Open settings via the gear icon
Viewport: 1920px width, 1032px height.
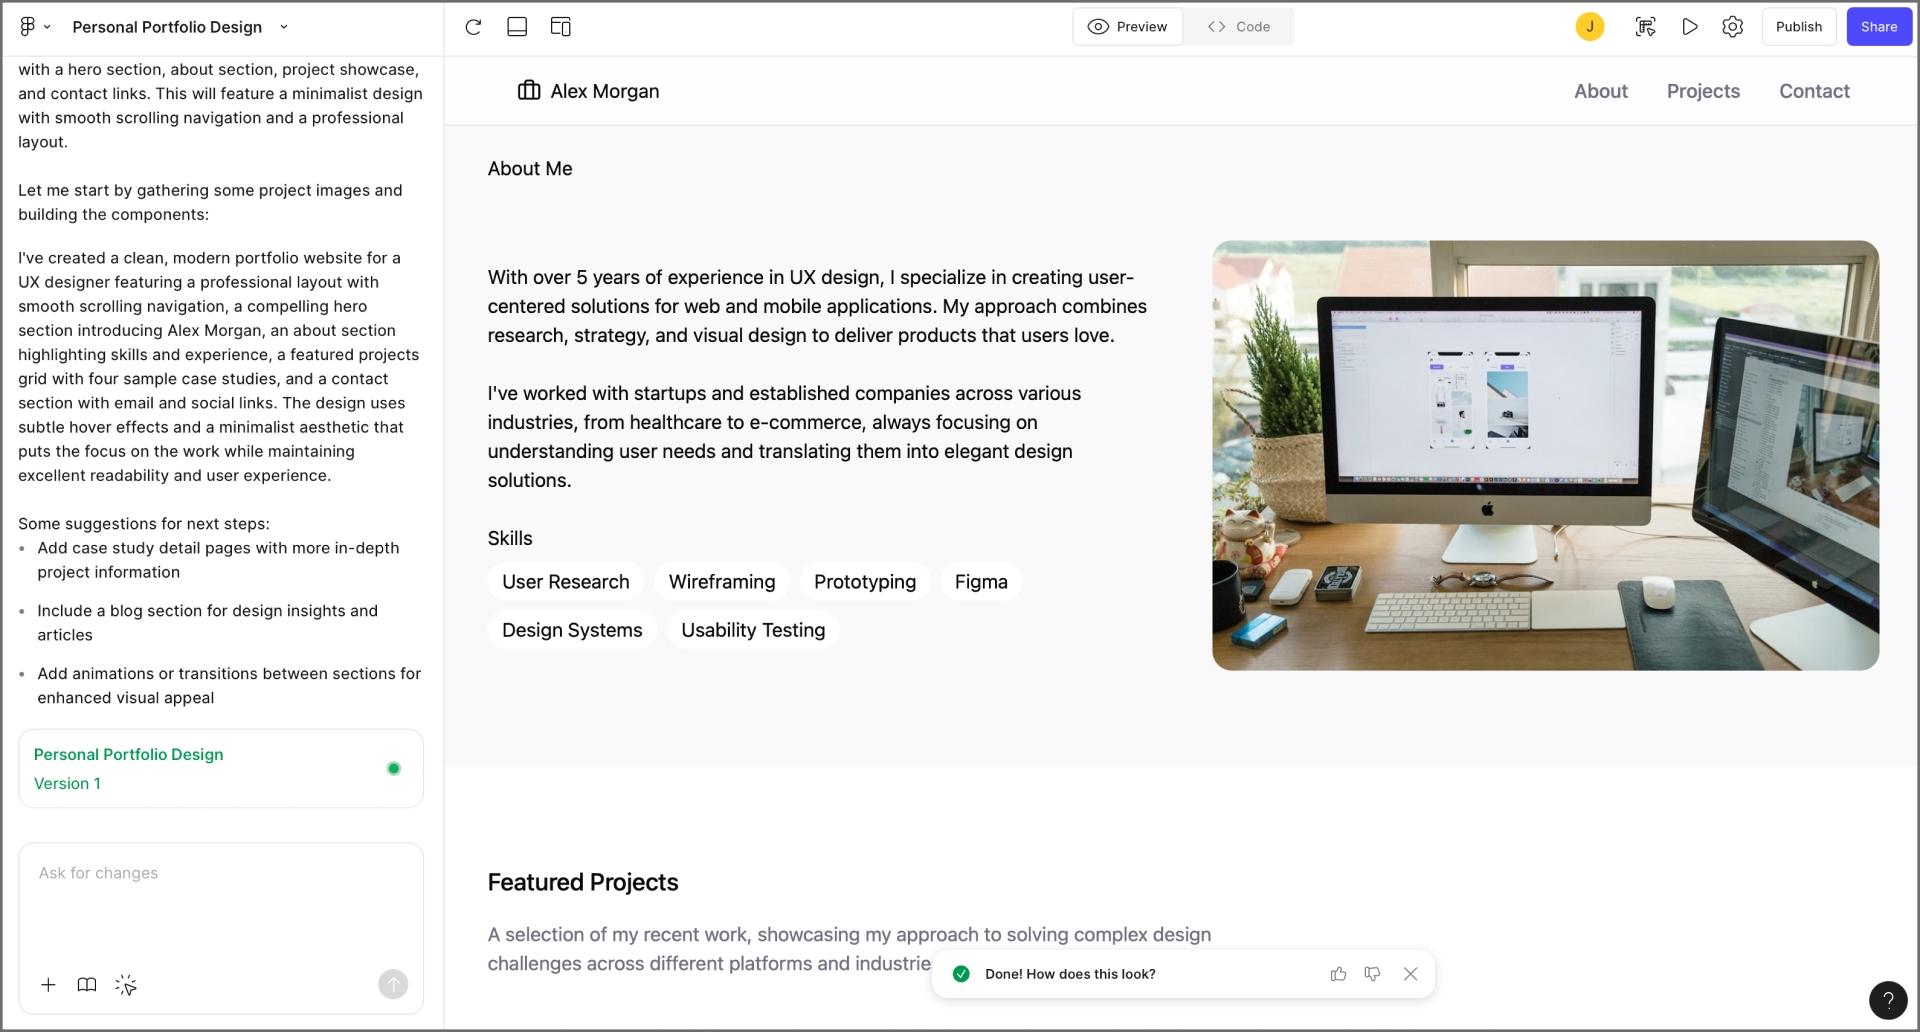(x=1732, y=27)
